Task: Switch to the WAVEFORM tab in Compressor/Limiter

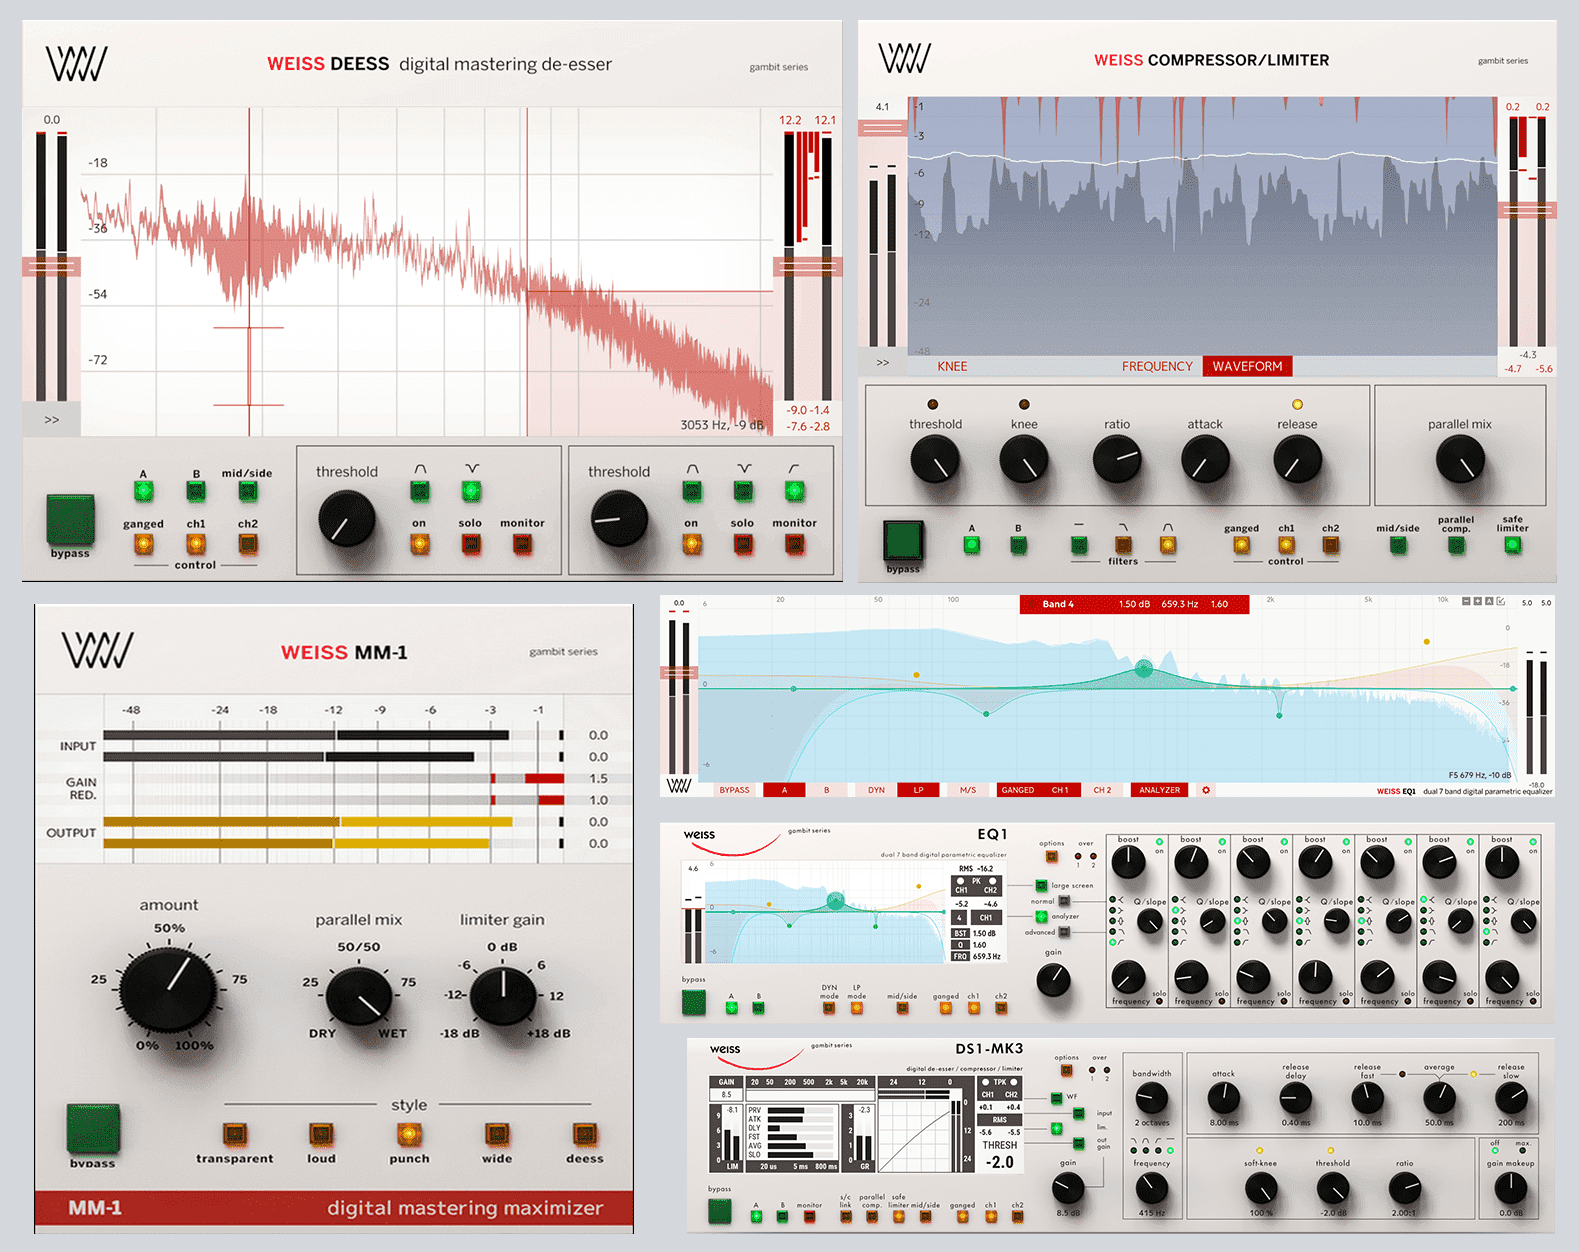Action: tap(1247, 366)
